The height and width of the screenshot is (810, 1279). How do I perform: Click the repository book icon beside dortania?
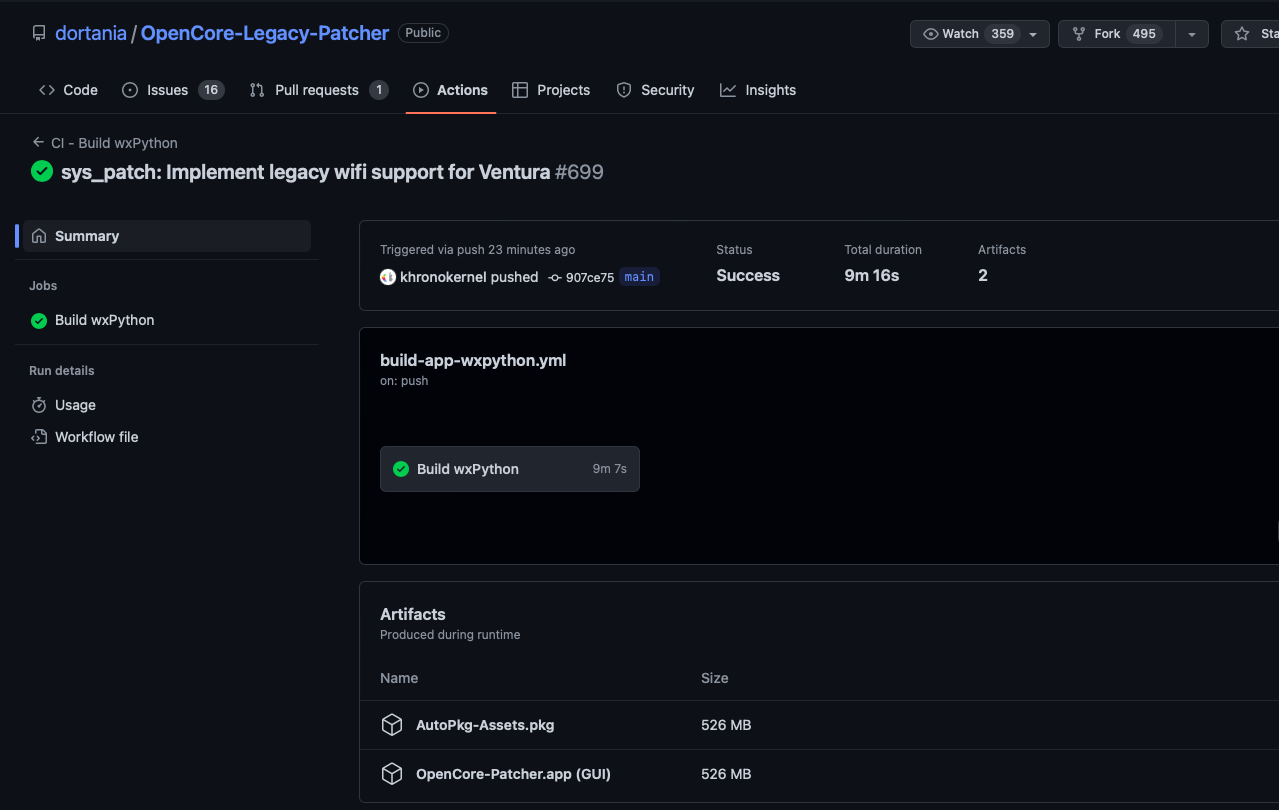(x=39, y=33)
